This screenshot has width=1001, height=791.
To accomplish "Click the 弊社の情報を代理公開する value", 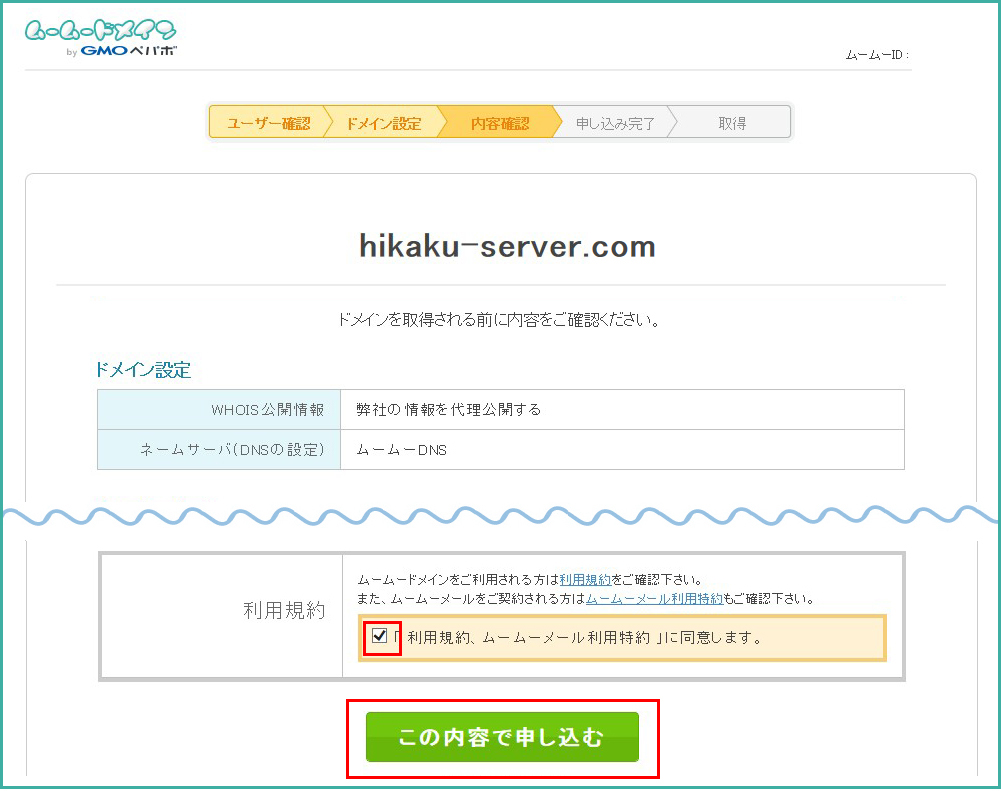I will 448,410.
